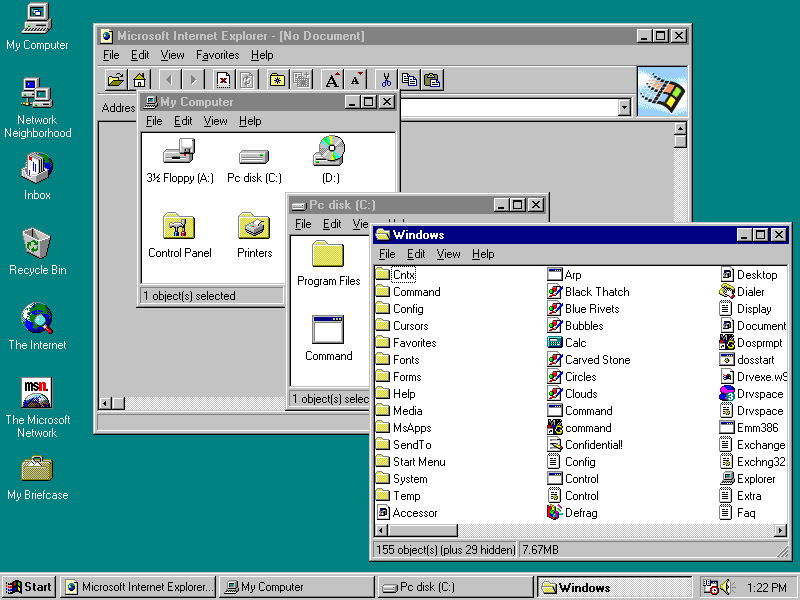This screenshot has height=600, width=800.
Task: Open the File menu in Pc disk (C:) window
Action: [x=303, y=224]
